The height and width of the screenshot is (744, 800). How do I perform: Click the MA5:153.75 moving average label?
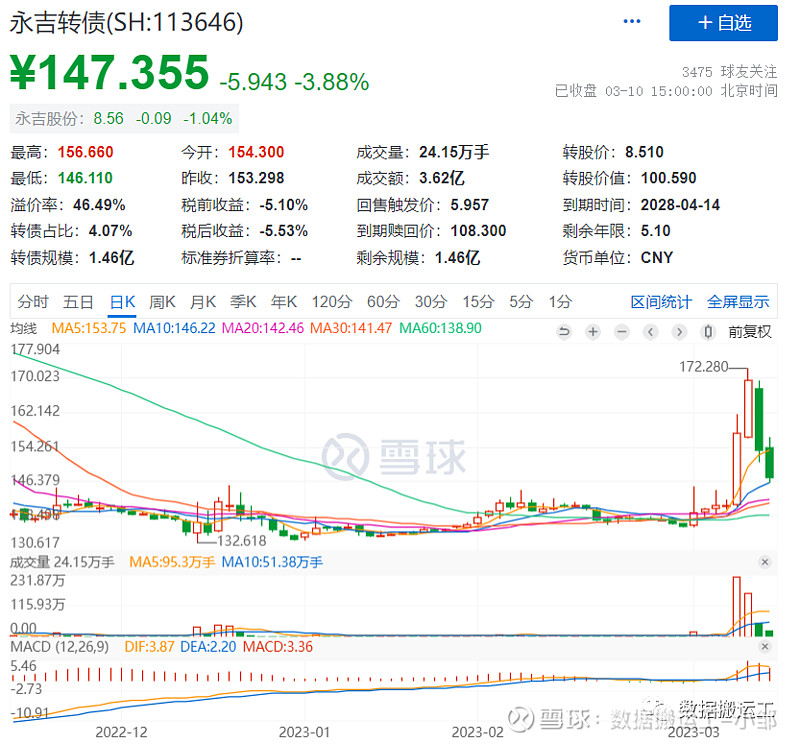89,328
